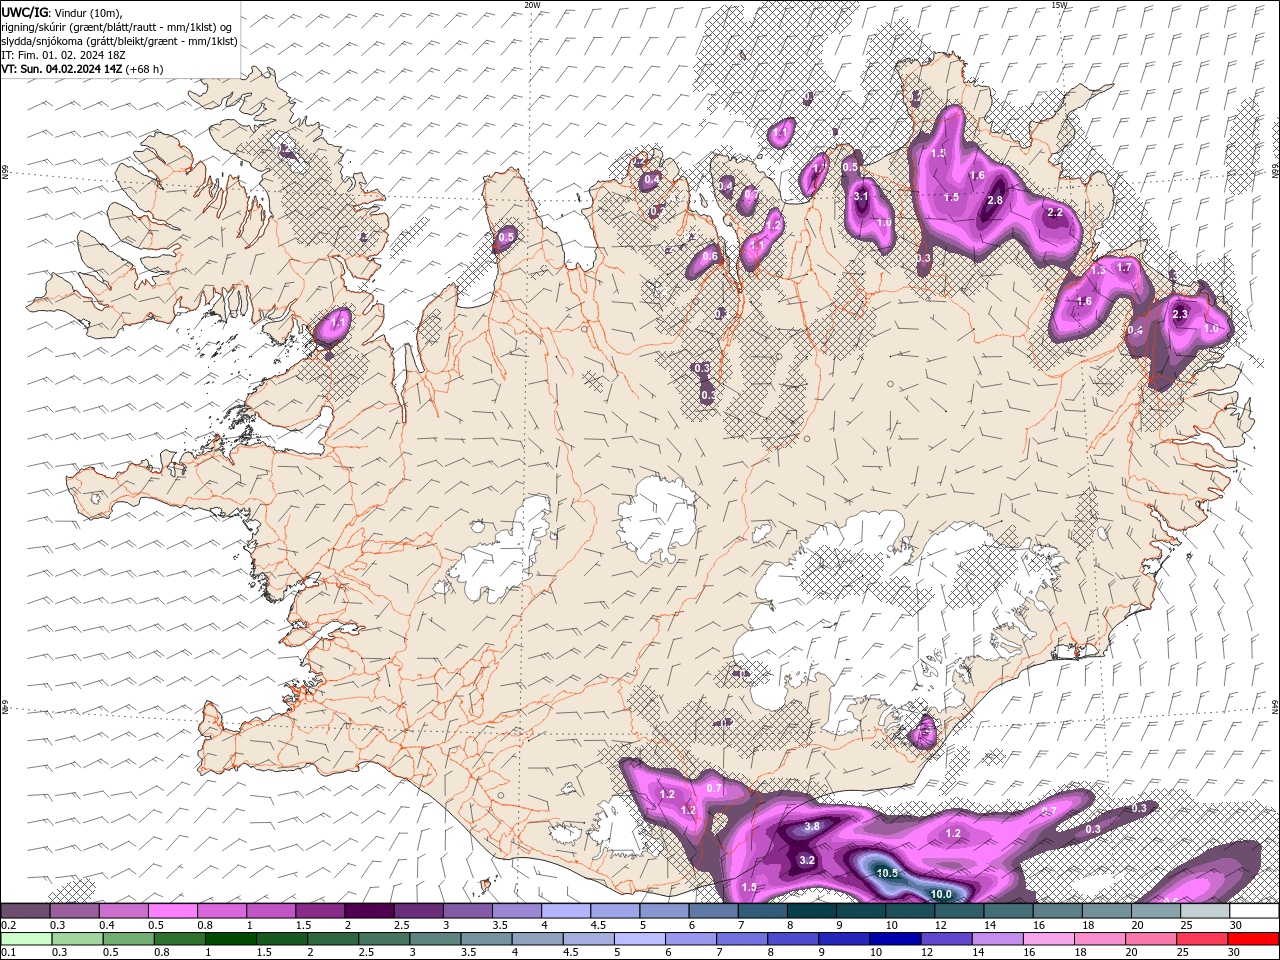Click the '4.5' number under the upper legend row
This screenshot has height=960, width=1280.
[x=599, y=925]
